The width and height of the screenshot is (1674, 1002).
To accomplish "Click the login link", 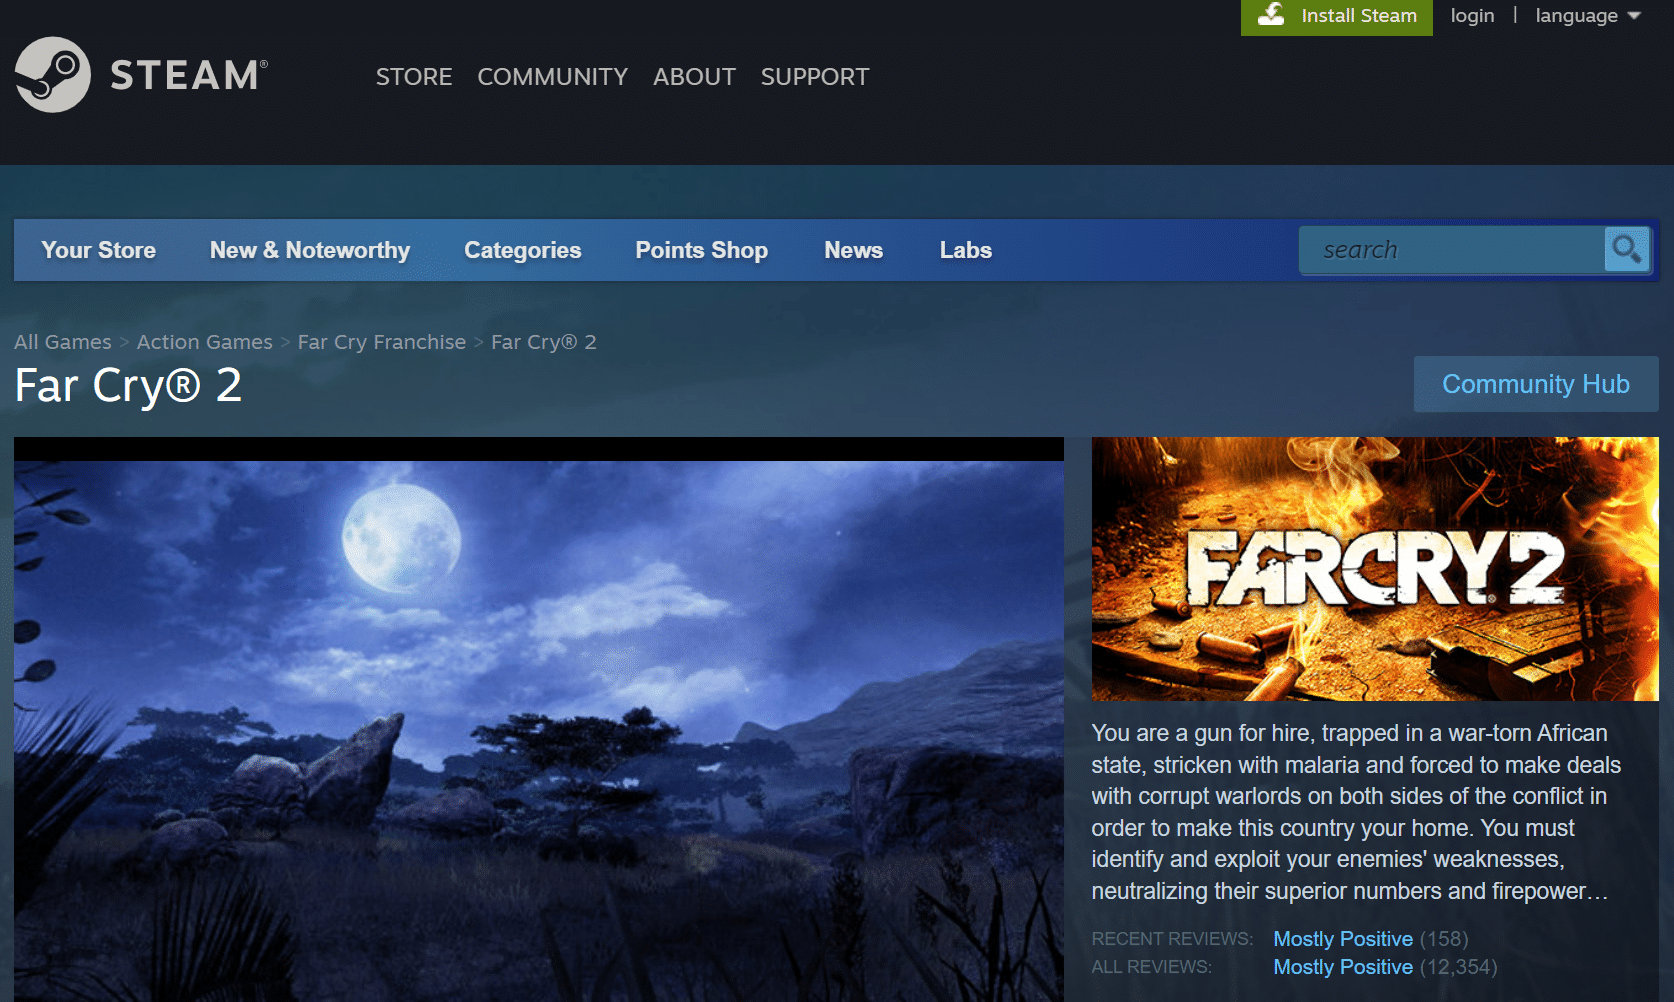I will pyautogui.click(x=1472, y=16).
